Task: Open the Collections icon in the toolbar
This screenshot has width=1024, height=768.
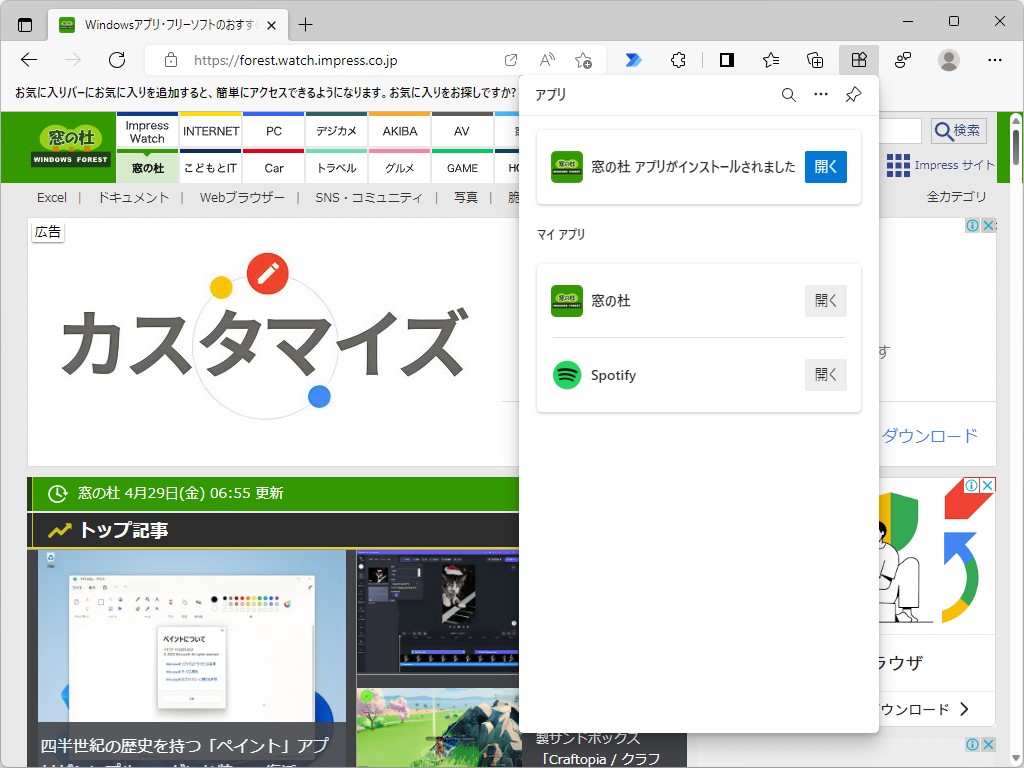Action: pyautogui.click(x=815, y=60)
